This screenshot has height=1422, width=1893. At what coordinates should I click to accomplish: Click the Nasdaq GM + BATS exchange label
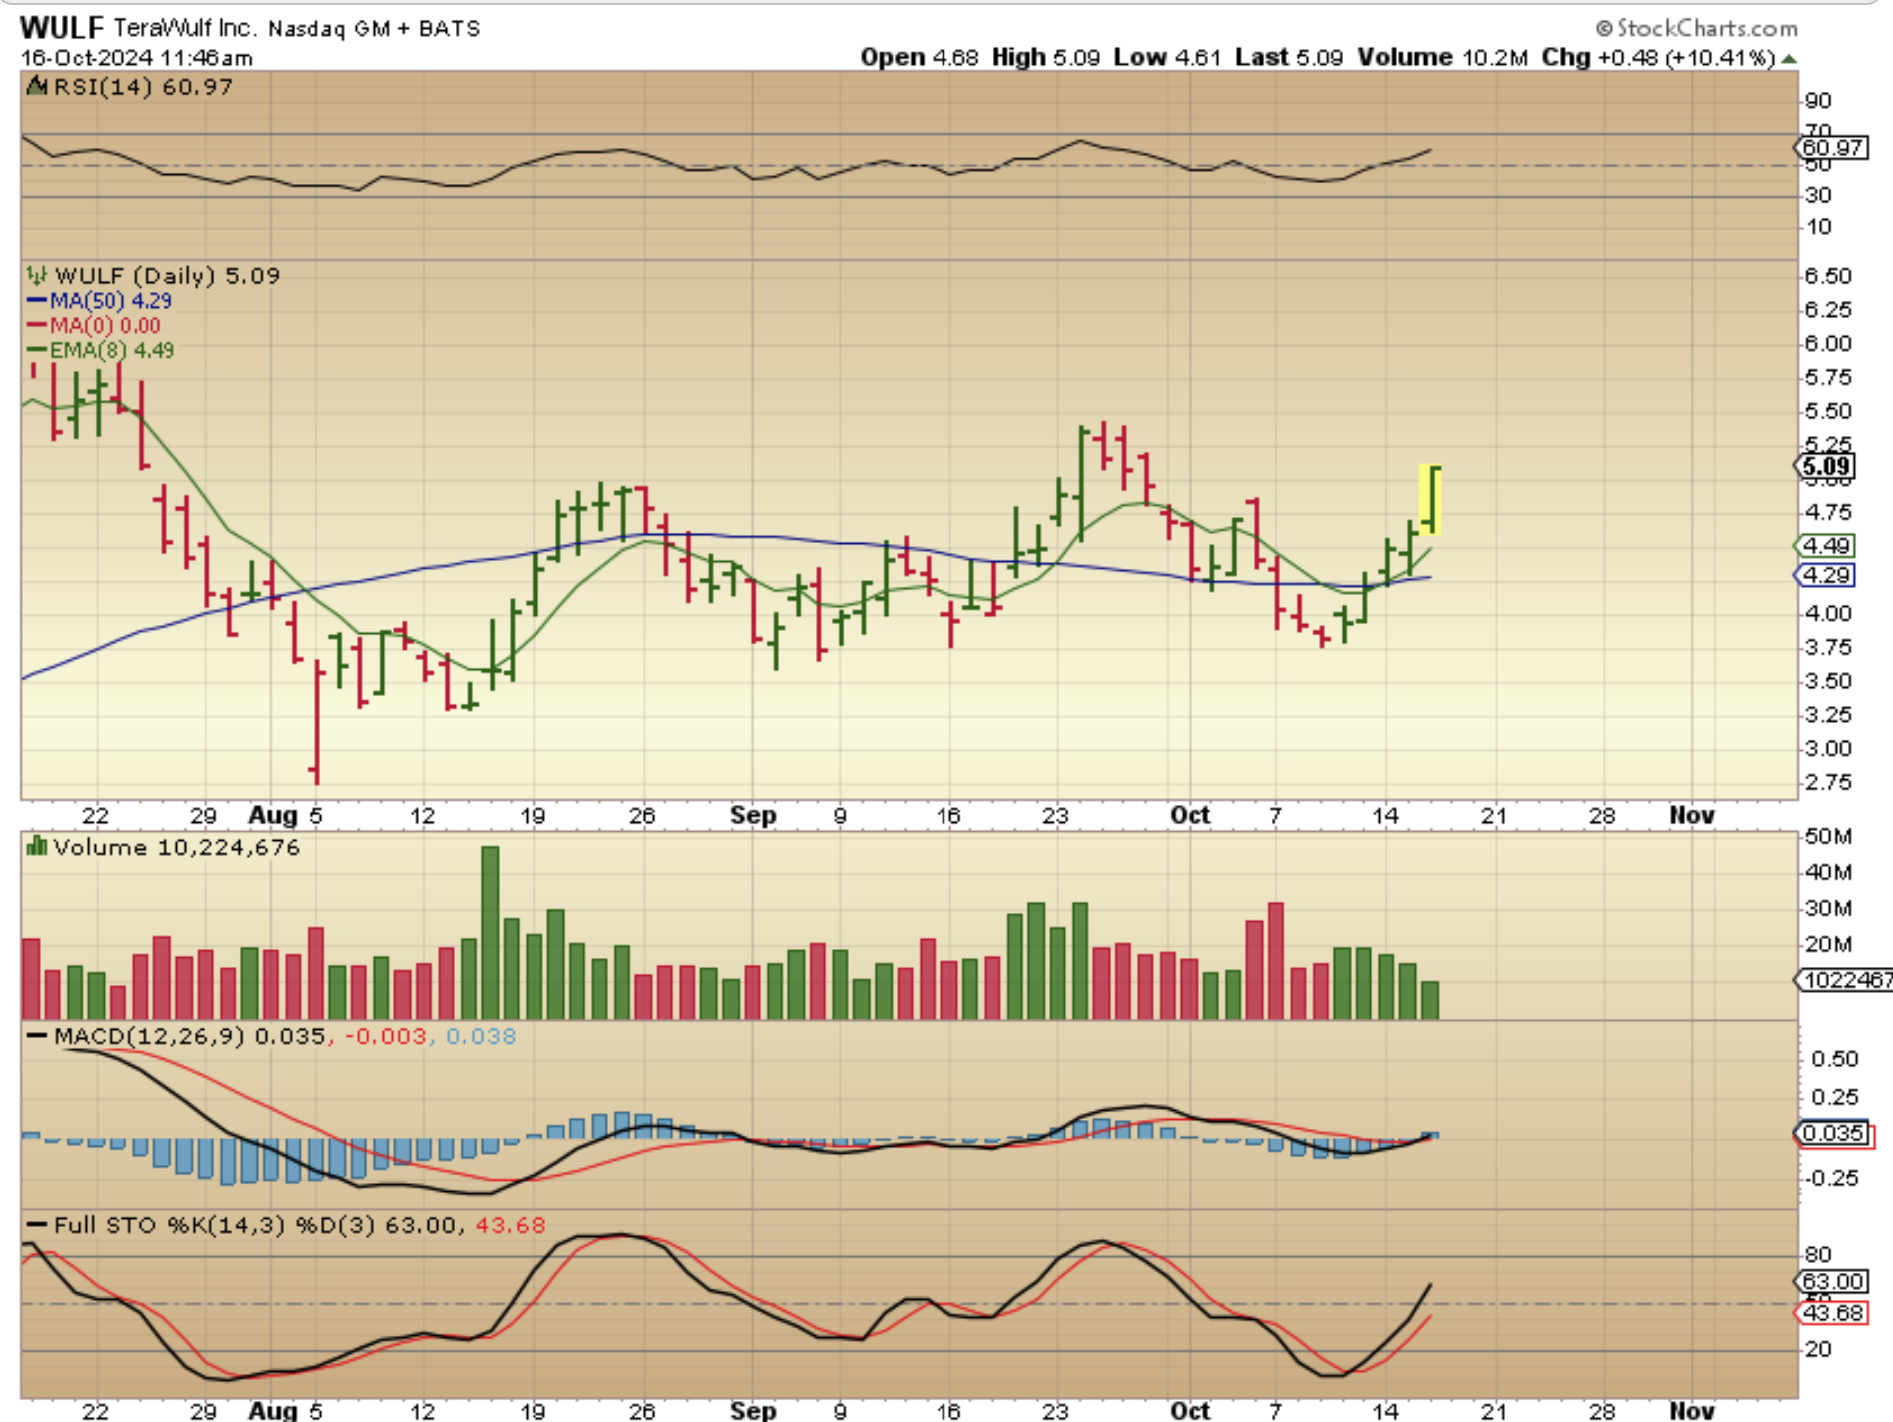pos(374,28)
